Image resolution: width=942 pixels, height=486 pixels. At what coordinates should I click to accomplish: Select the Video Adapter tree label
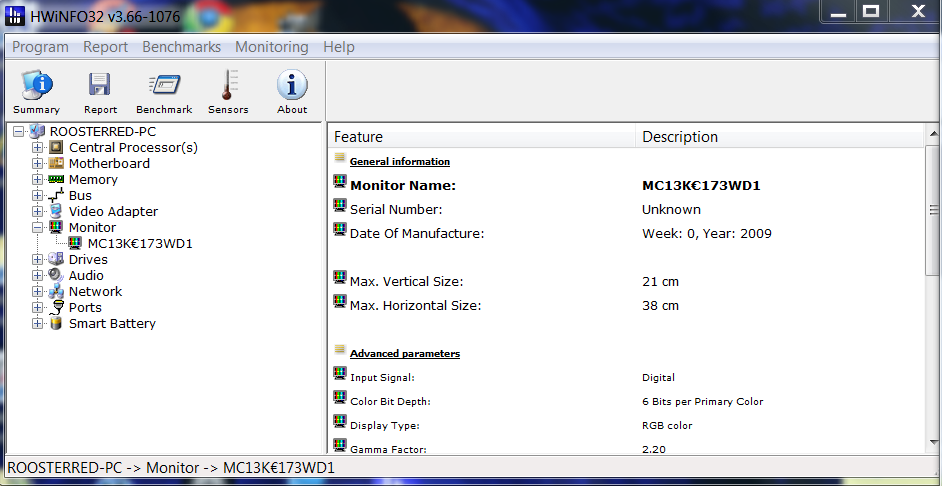tap(114, 211)
